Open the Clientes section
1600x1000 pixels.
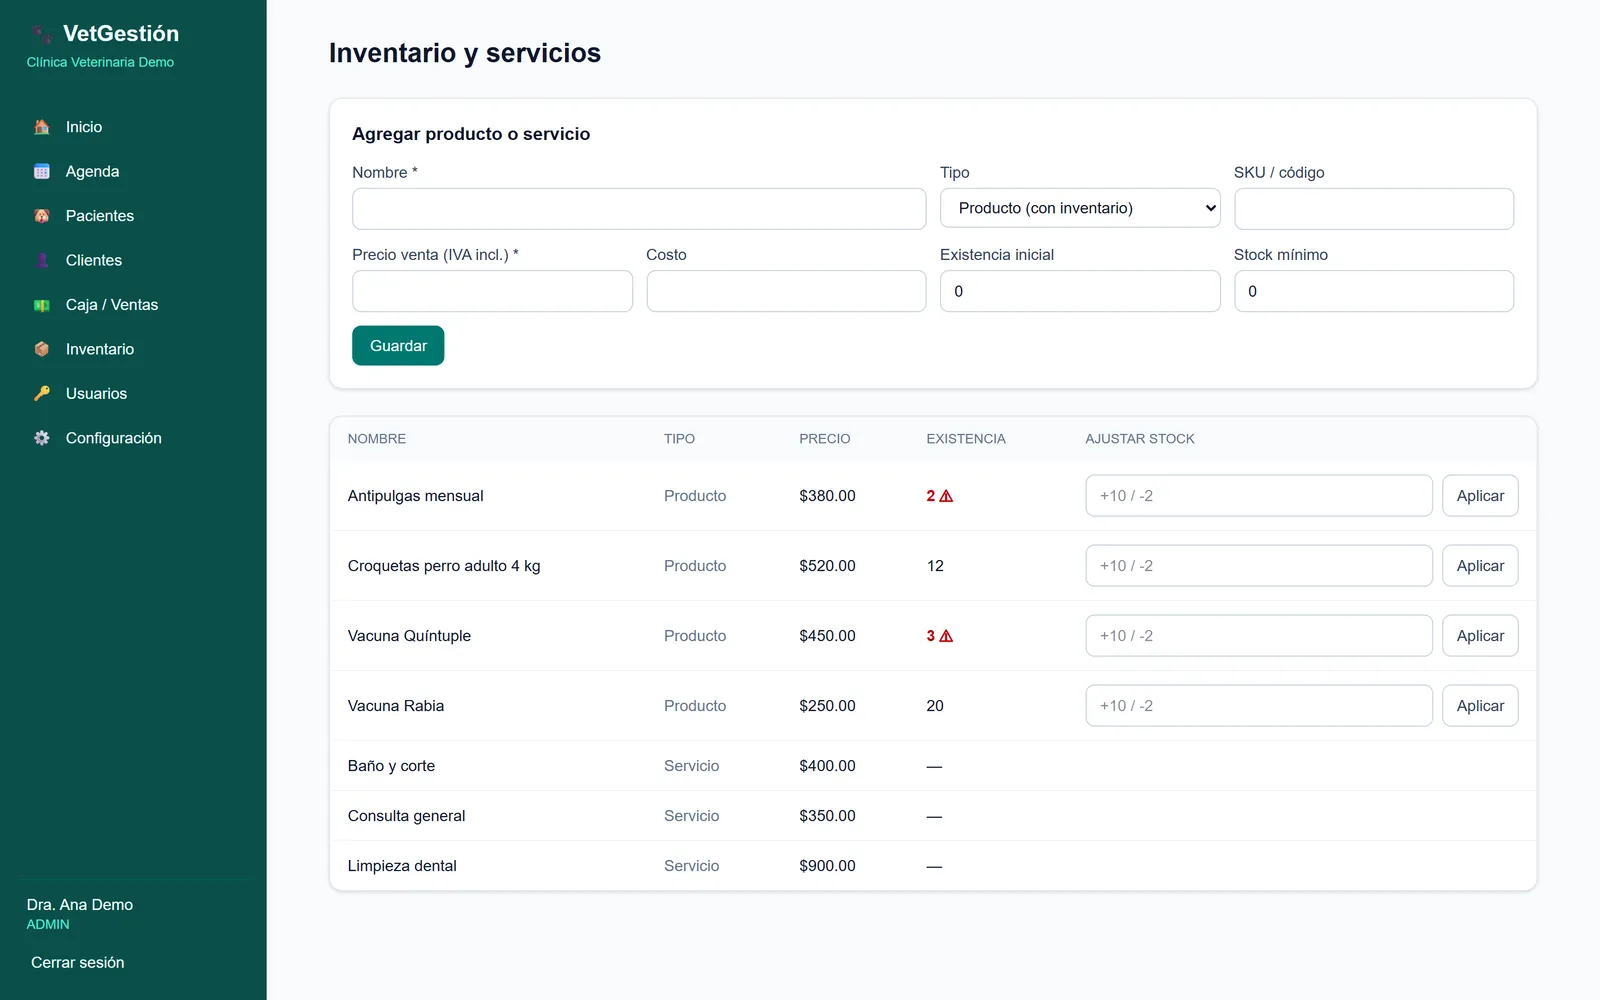94,260
